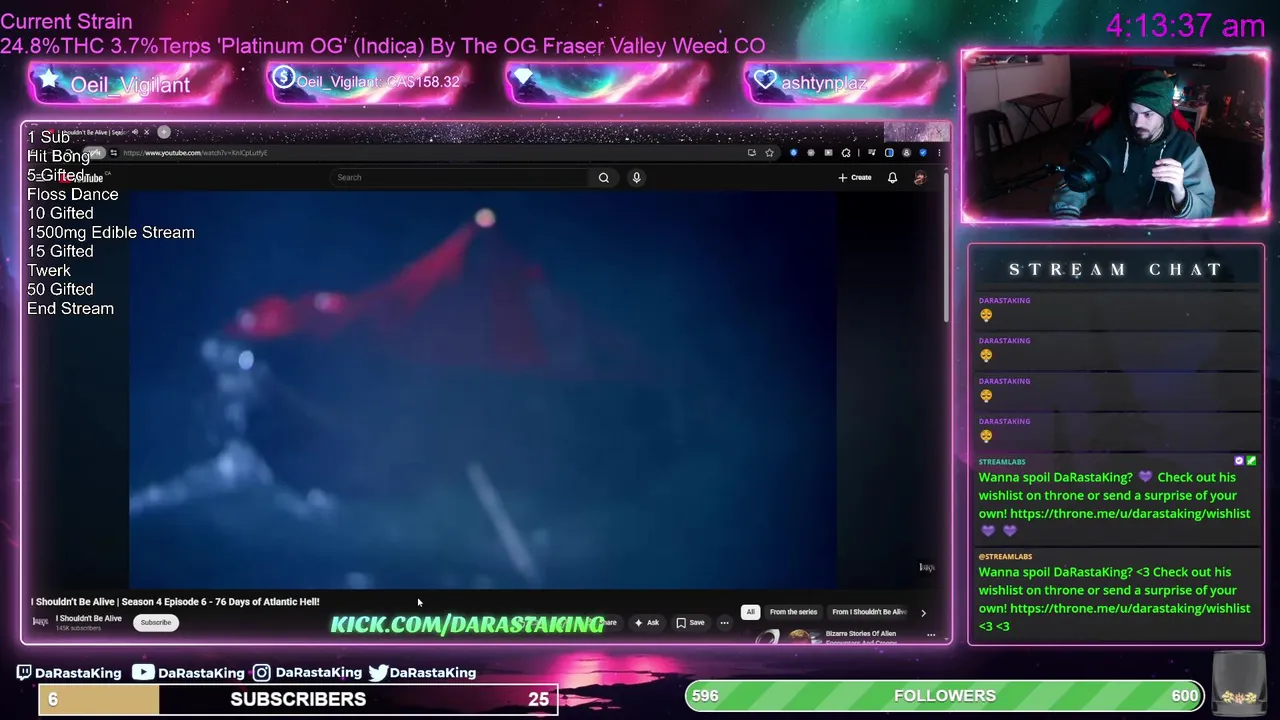
Task: Click the video title '76 Days of Atlantic Hell!'
Action: 175,602
